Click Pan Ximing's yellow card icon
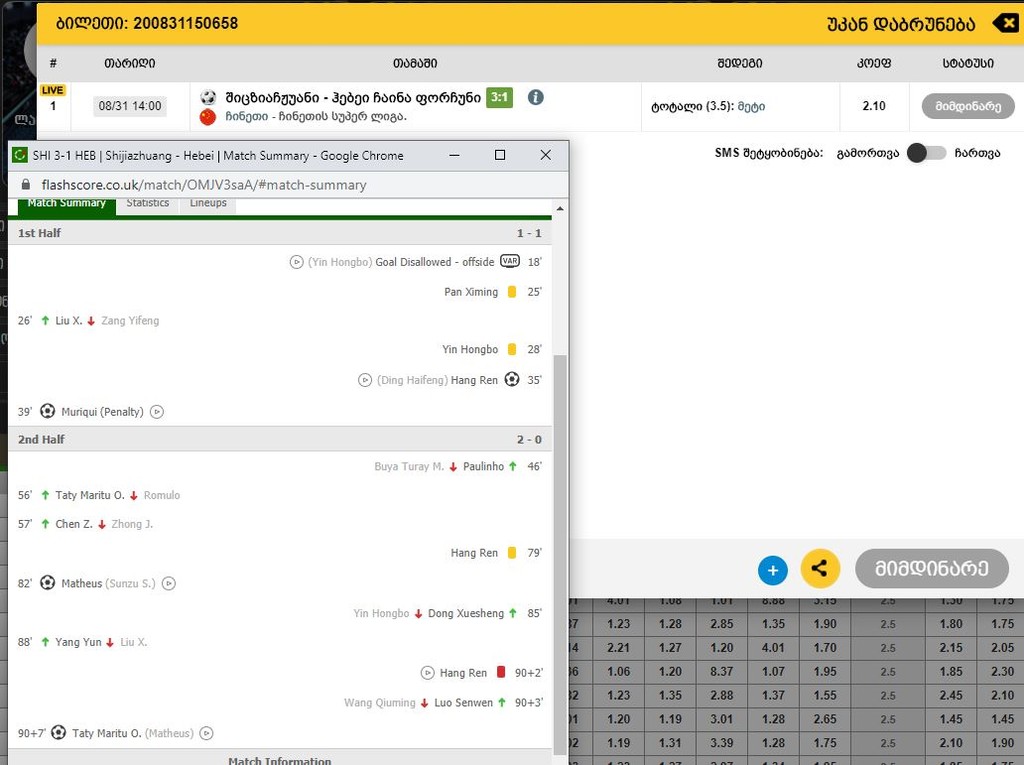 click(512, 292)
